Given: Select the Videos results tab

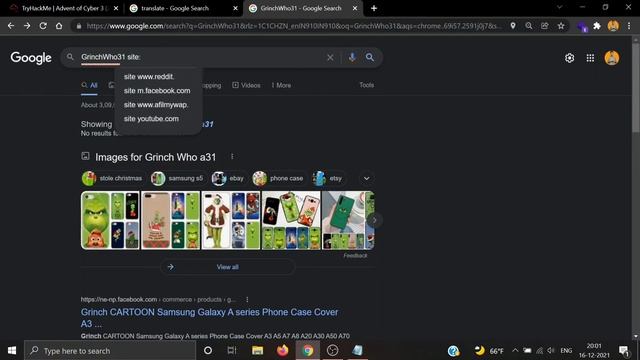Looking at the screenshot, I should click(246, 85).
